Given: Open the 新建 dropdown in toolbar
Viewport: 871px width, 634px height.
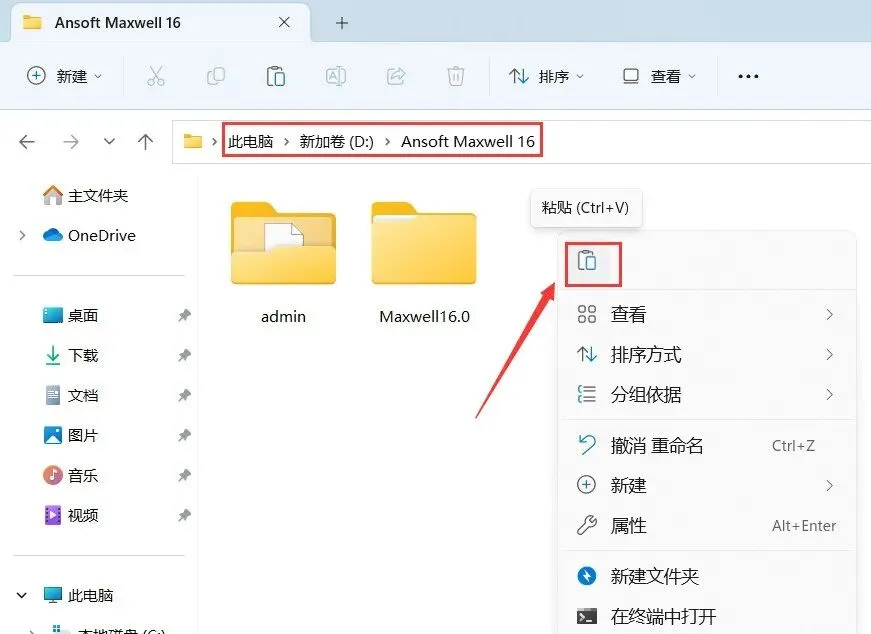Looking at the screenshot, I should click(x=64, y=76).
